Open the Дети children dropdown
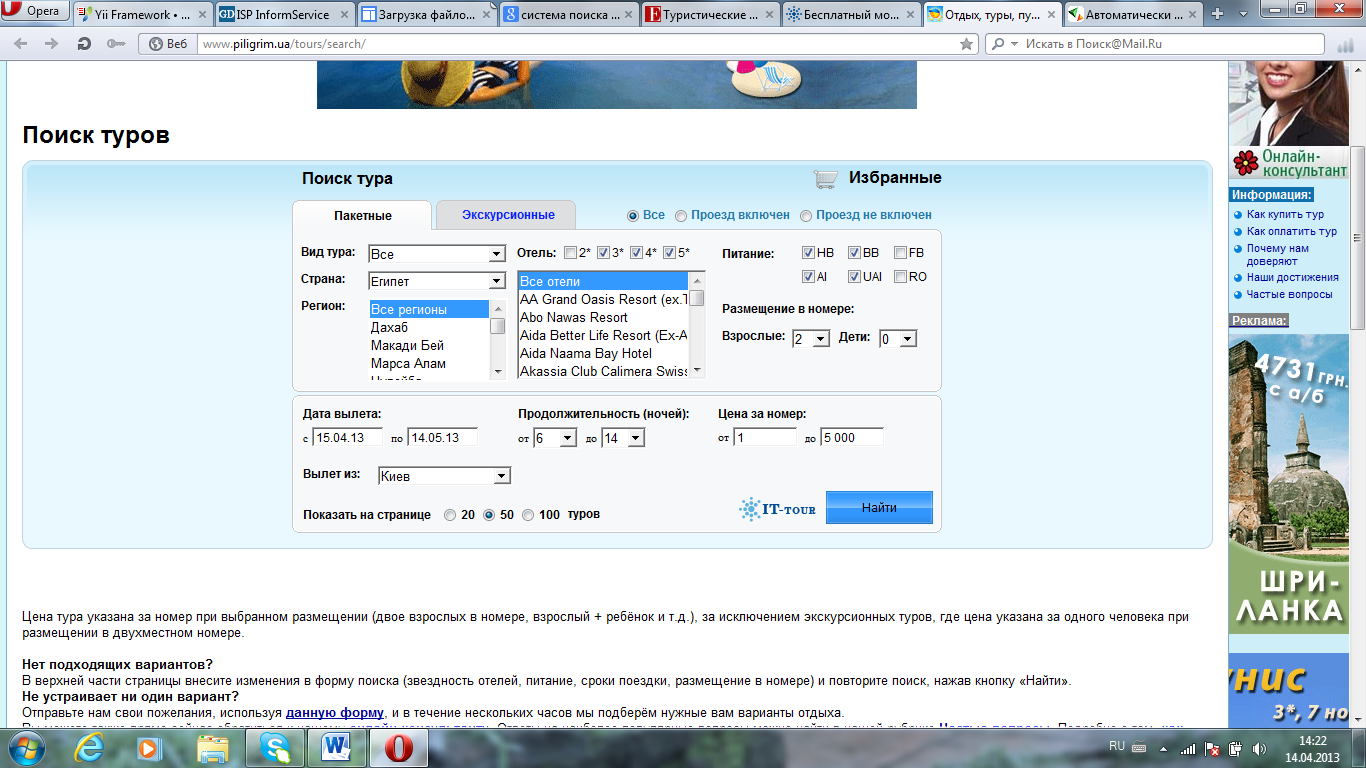The height and width of the screenshot is (768, 1366). coord(897,339)
